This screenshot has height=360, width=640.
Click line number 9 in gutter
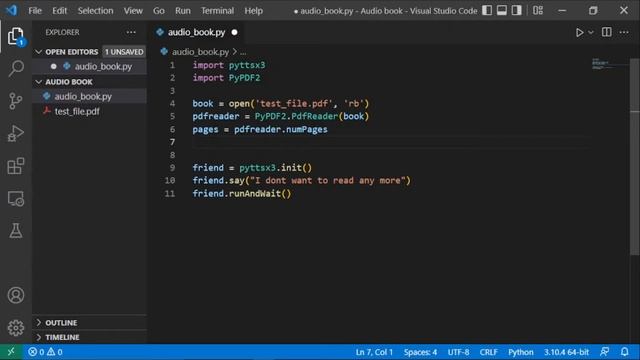click(172, 168)
